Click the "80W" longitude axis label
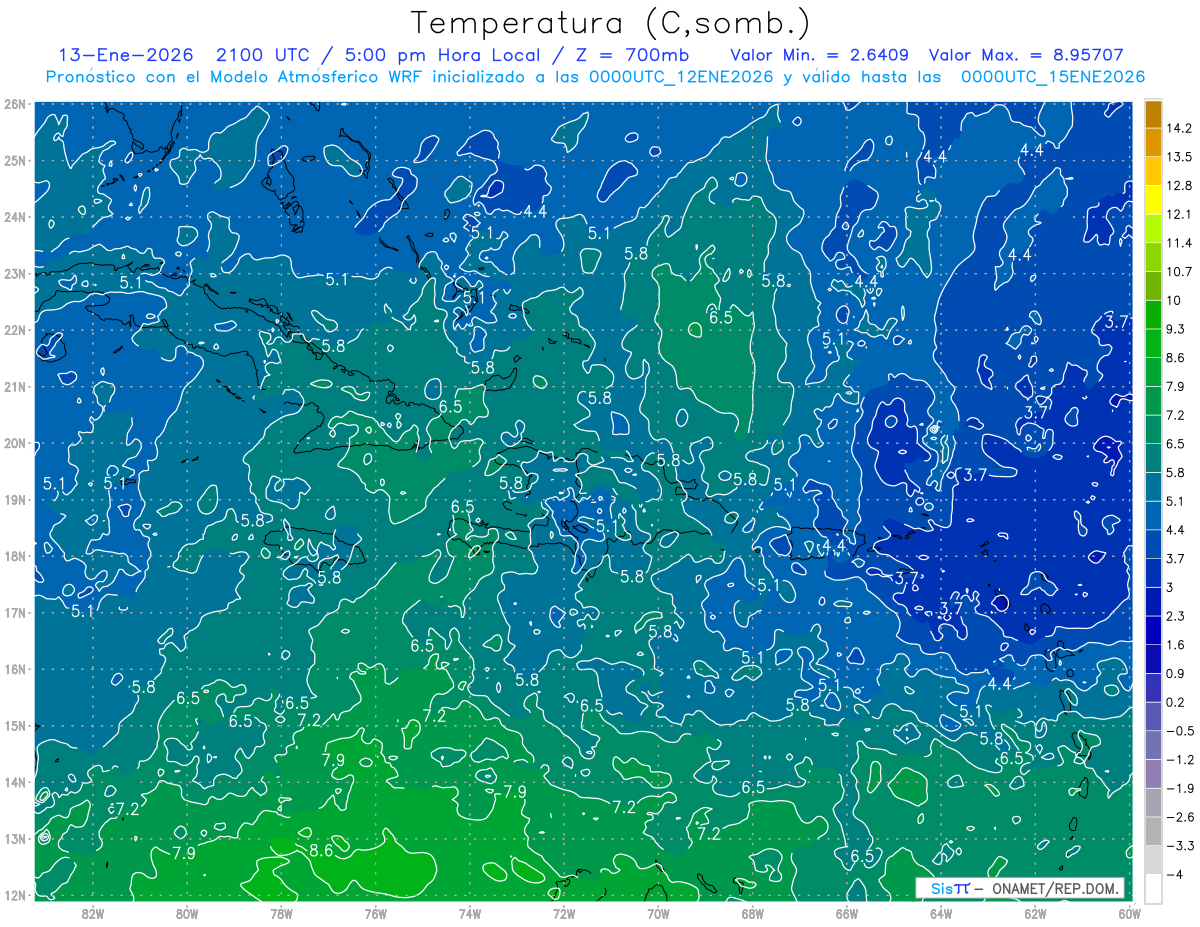Image resolution: width=1200 pixels, height=927 pixels. click(187, 913)
